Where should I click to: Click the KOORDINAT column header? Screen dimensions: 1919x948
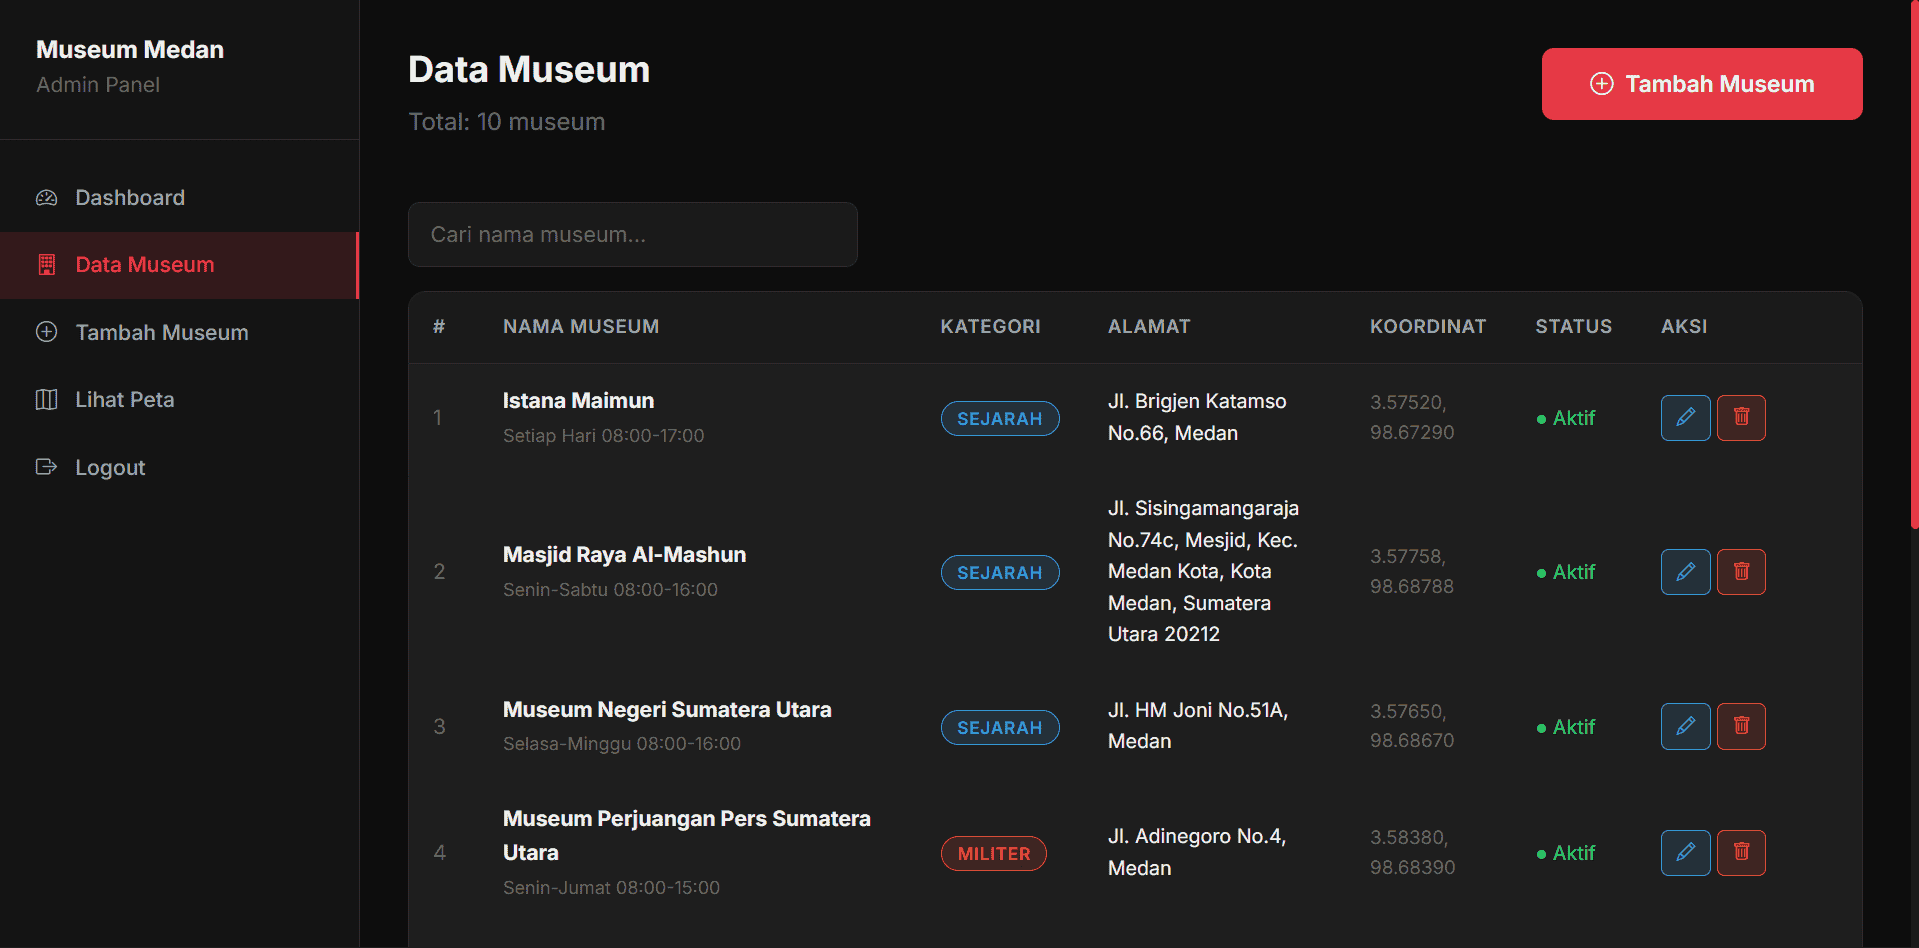coord(1428,327)
